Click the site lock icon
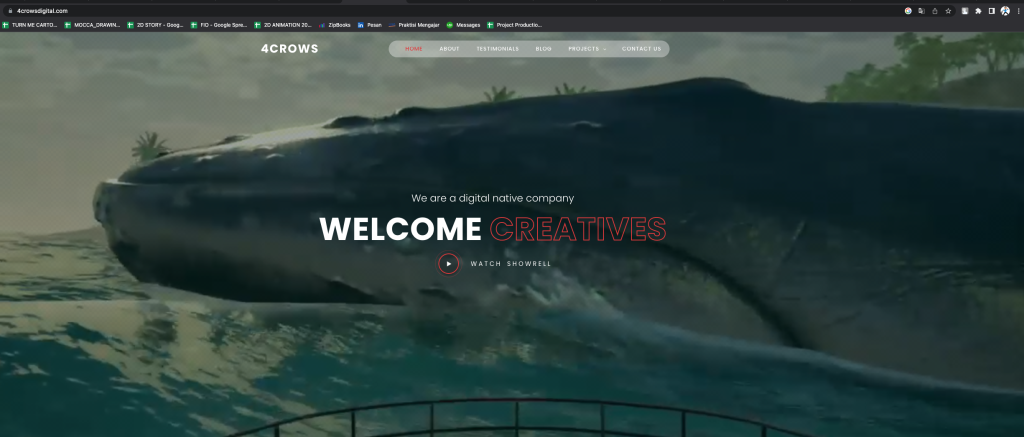 [x=9, y=10]
